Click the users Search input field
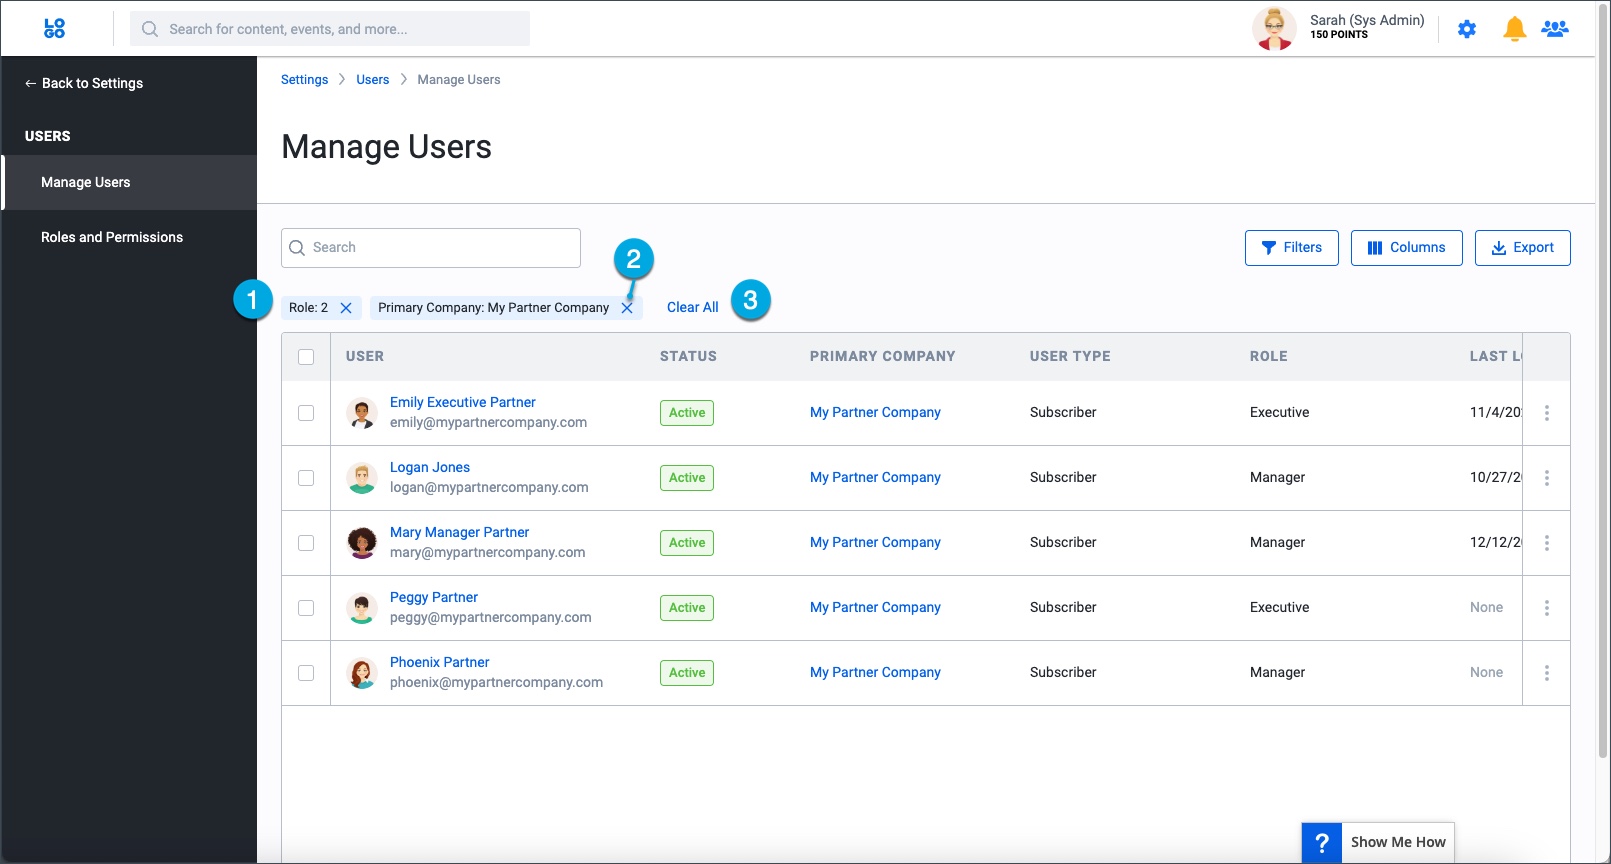This screenshot has height=864, width=1611. [431, 248]
